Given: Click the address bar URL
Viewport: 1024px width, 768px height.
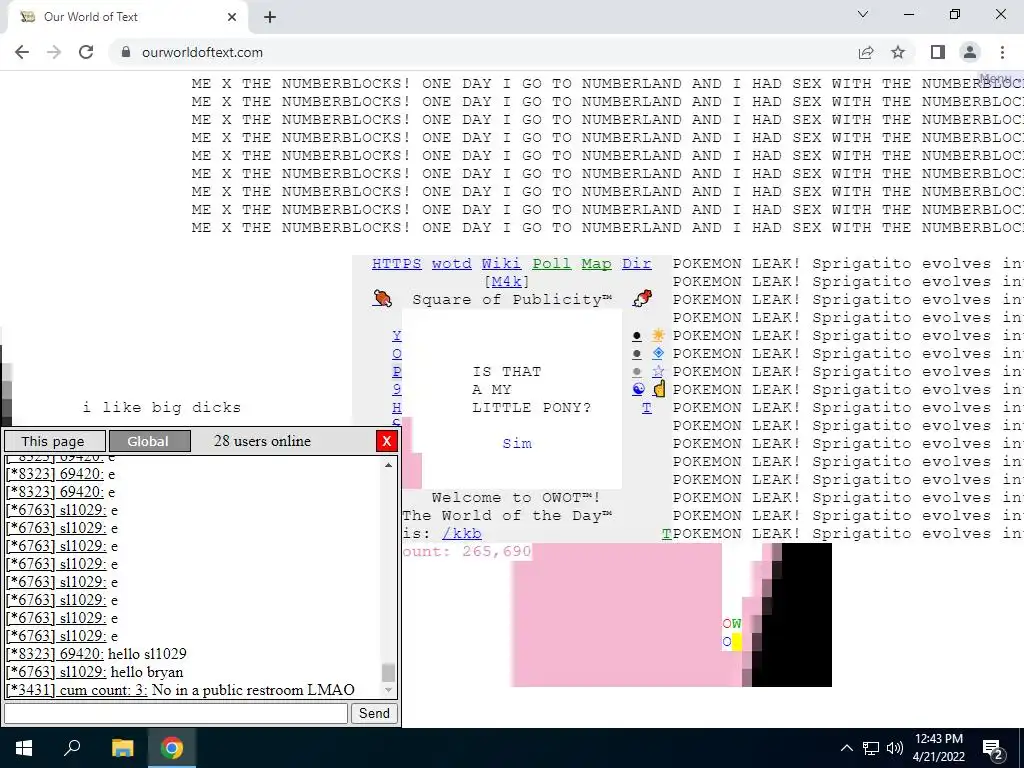Looking at the screenshot, I should (202, 52).
